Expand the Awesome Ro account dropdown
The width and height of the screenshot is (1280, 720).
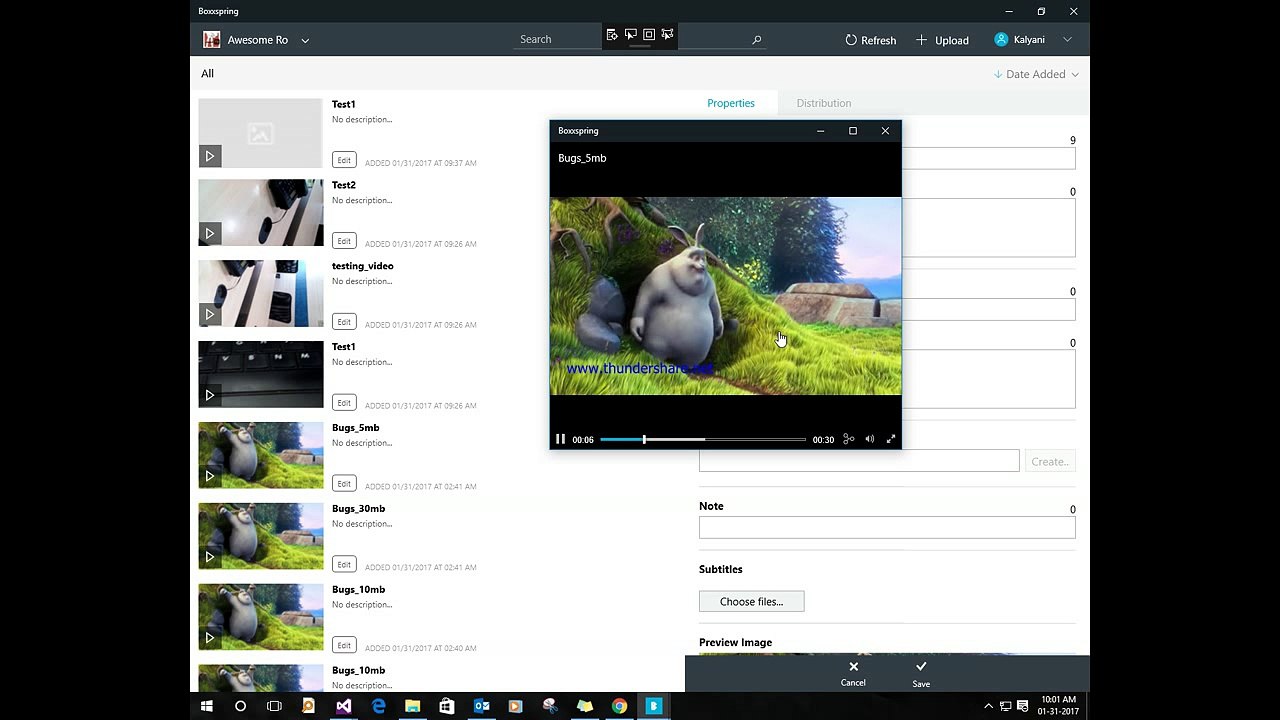pos(305,41)
